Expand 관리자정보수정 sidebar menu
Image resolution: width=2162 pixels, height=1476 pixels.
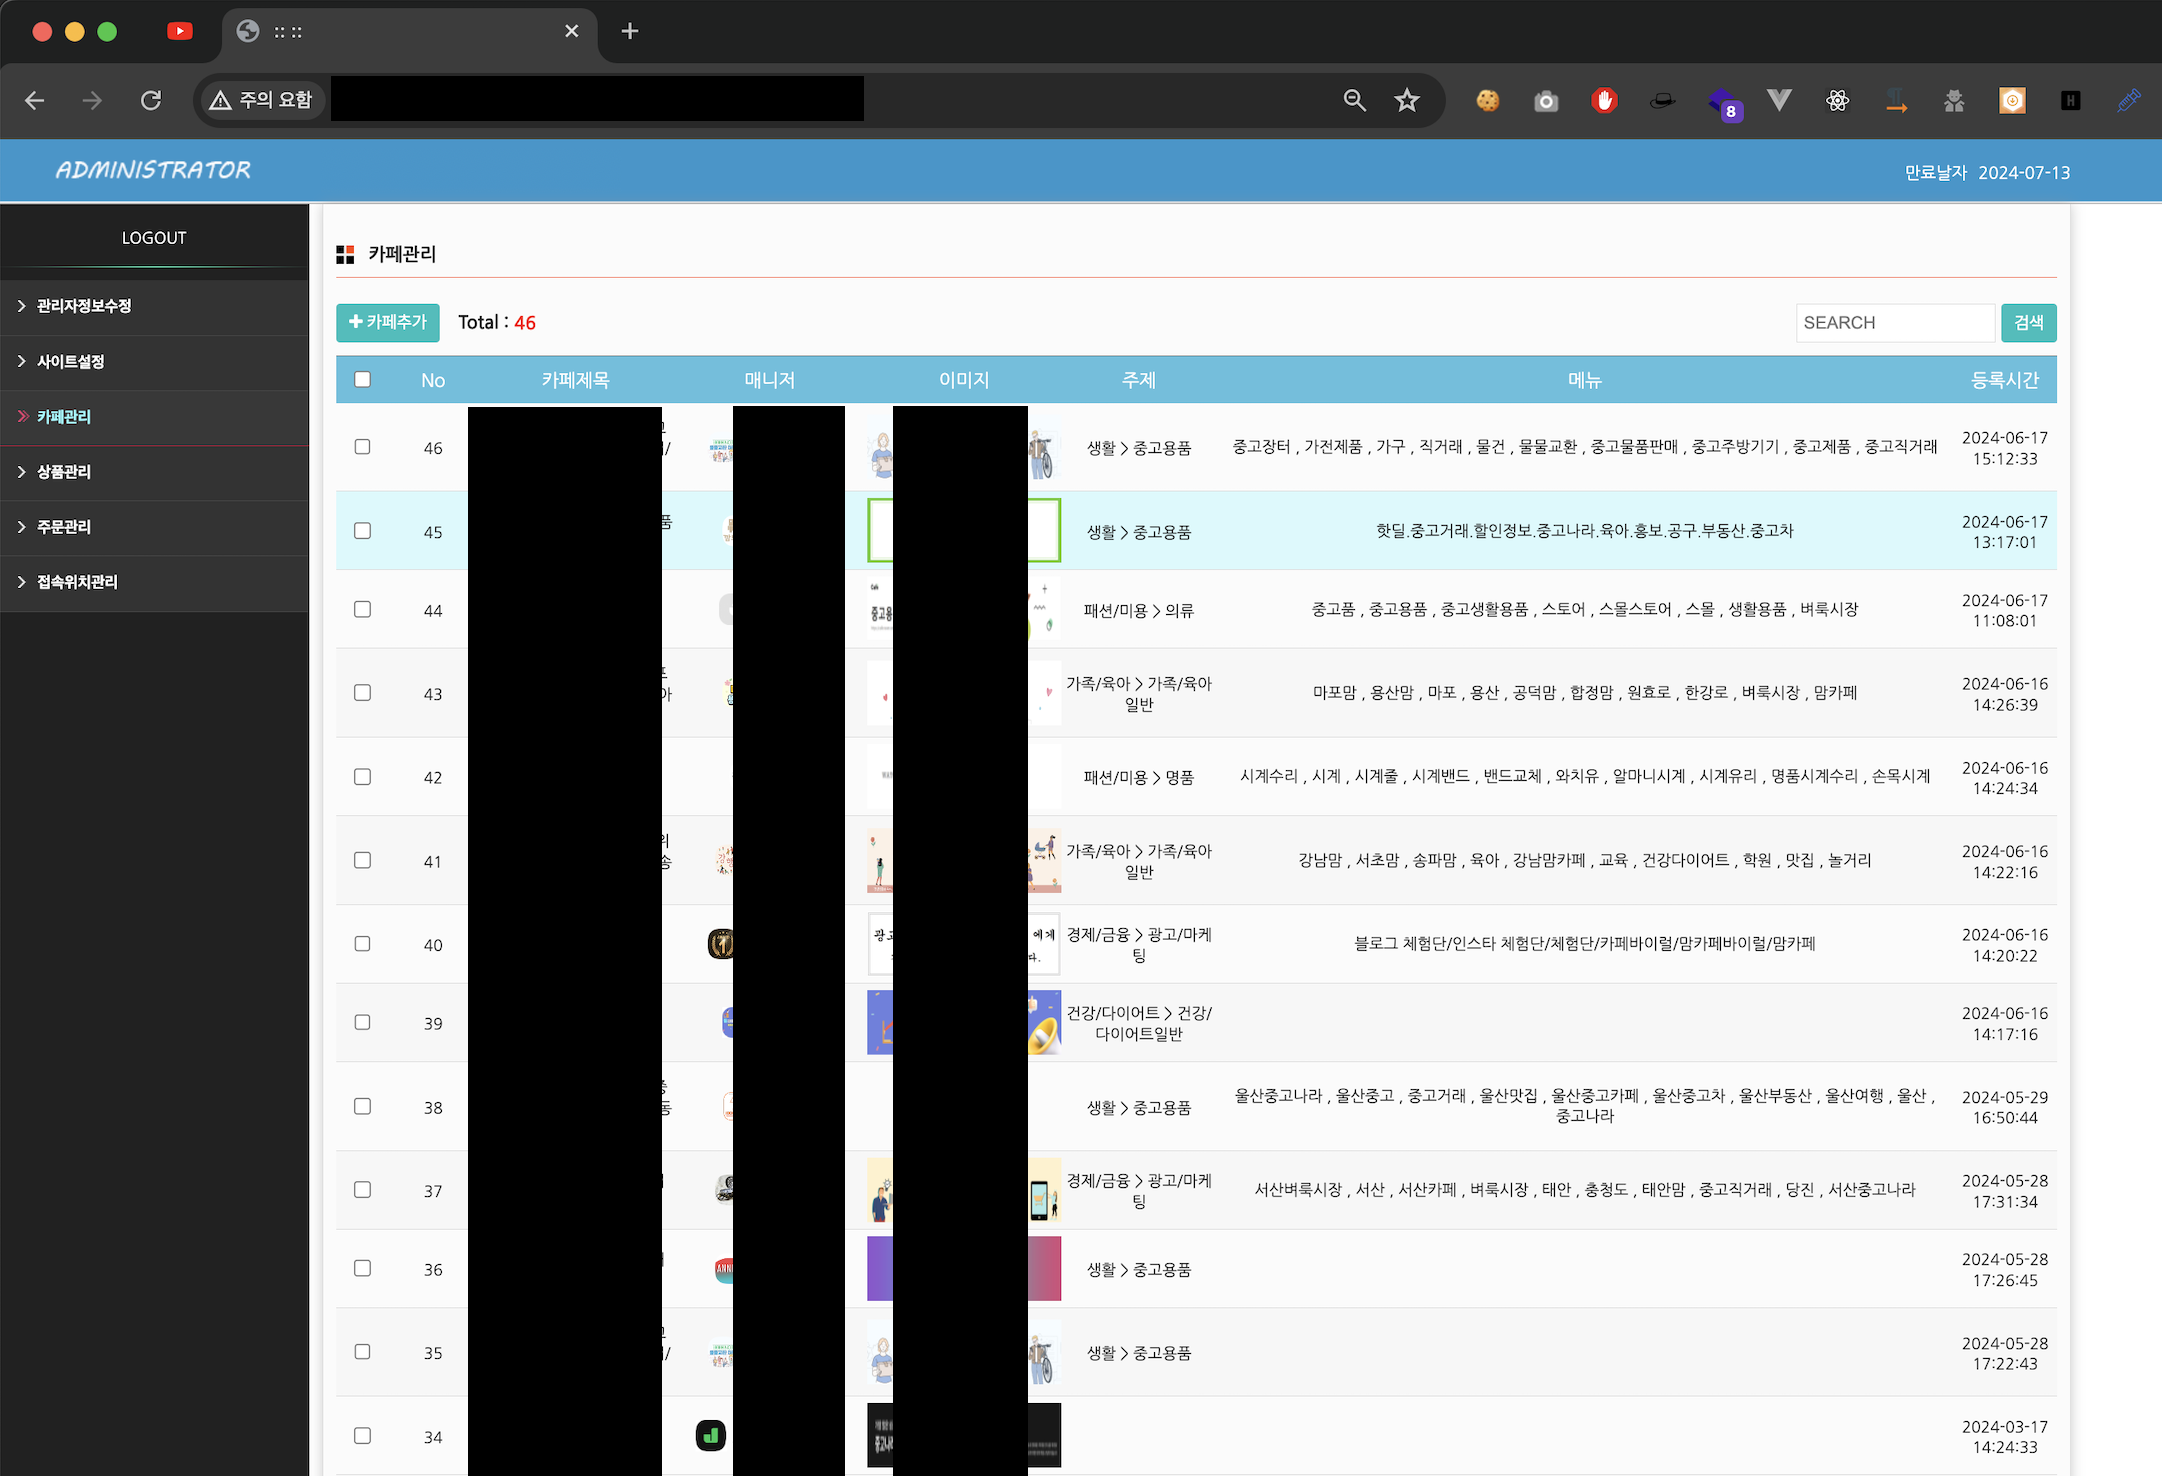pyautogui.click(x=84, y=306)
